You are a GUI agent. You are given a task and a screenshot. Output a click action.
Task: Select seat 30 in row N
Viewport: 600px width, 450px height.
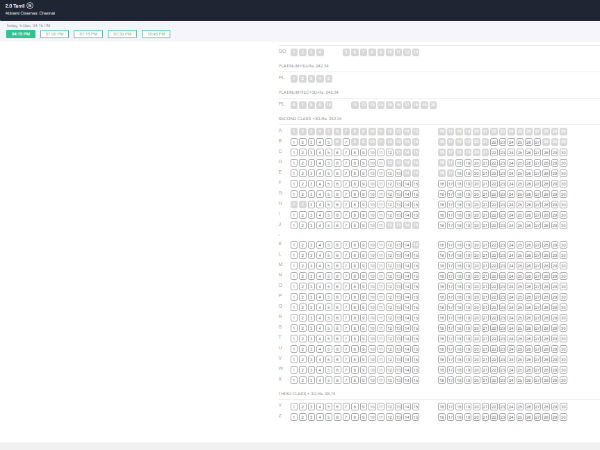563,276
